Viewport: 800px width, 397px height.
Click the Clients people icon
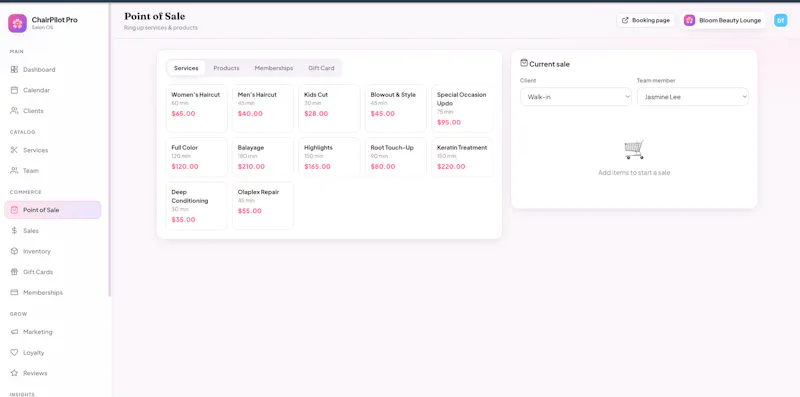(x=14, y=111)
